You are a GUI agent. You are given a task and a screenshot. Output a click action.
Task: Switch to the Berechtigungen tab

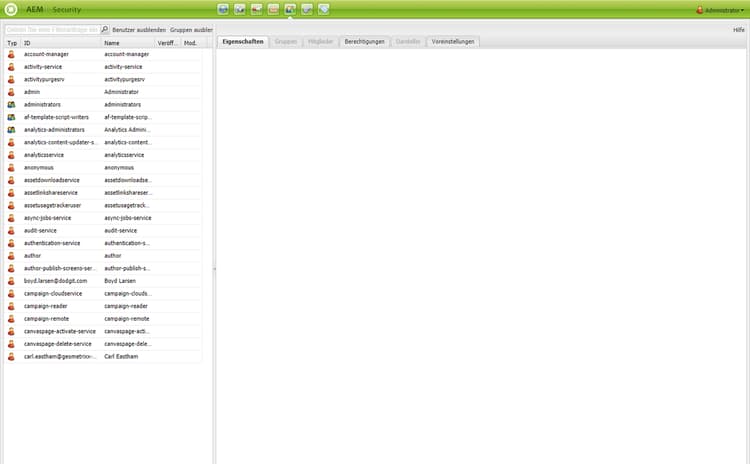pos(364,42)
